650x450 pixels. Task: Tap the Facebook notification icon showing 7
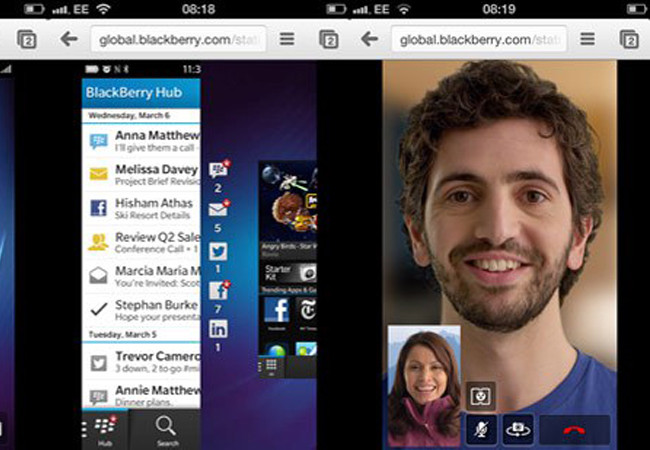pos(219,290)
